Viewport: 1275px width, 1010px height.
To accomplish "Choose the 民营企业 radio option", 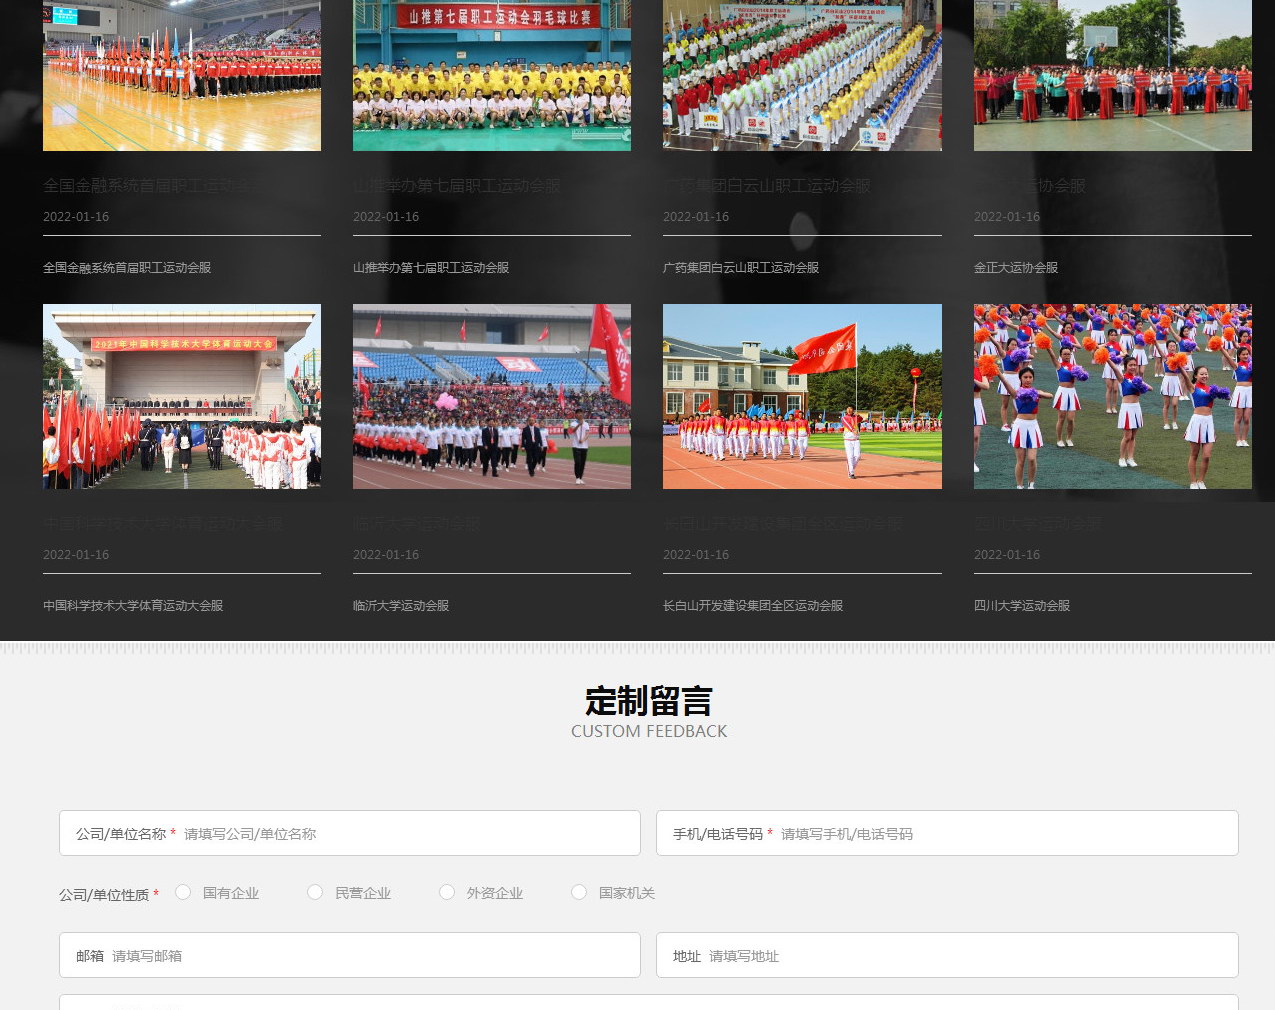I will 315,892.
